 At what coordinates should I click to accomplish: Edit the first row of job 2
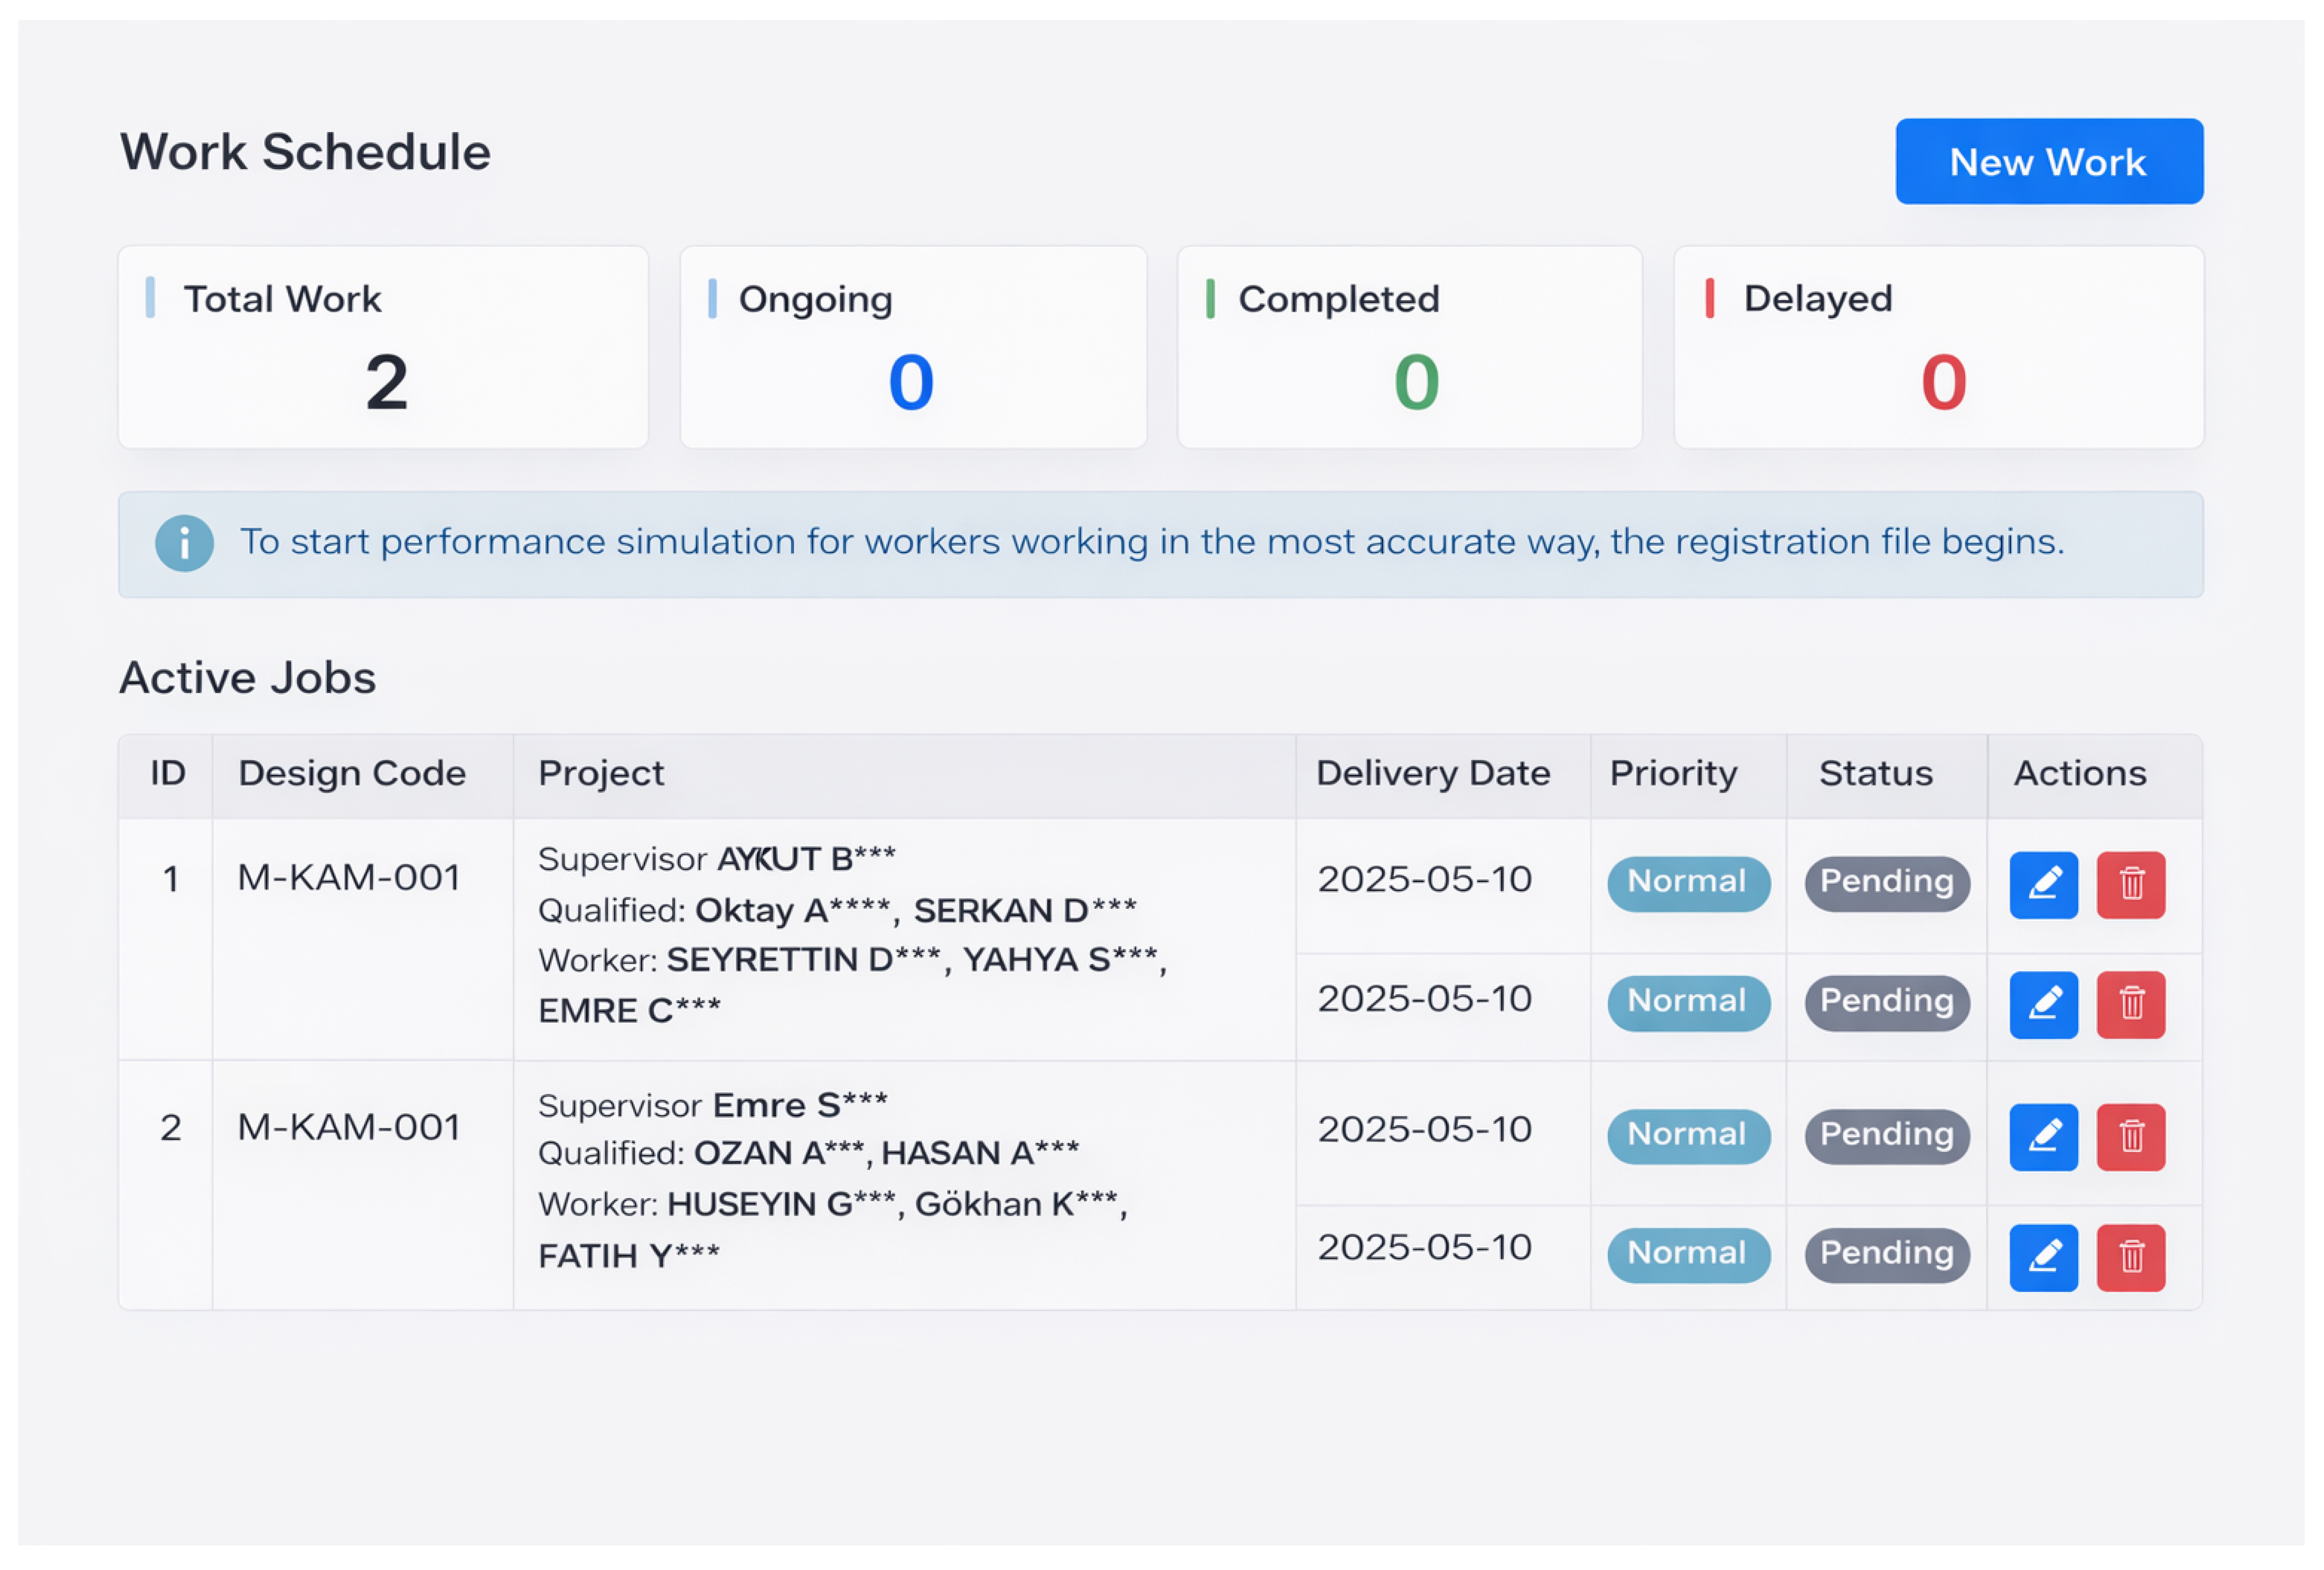pos(2043,1136)
